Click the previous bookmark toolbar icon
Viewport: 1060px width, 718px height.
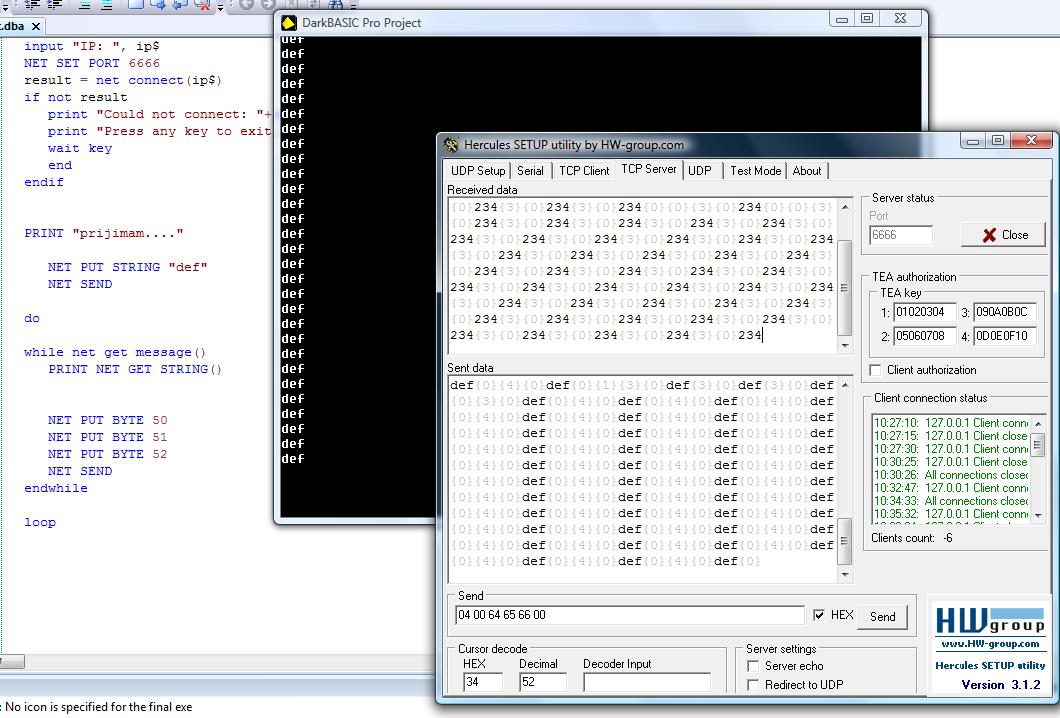coord(180,5)
